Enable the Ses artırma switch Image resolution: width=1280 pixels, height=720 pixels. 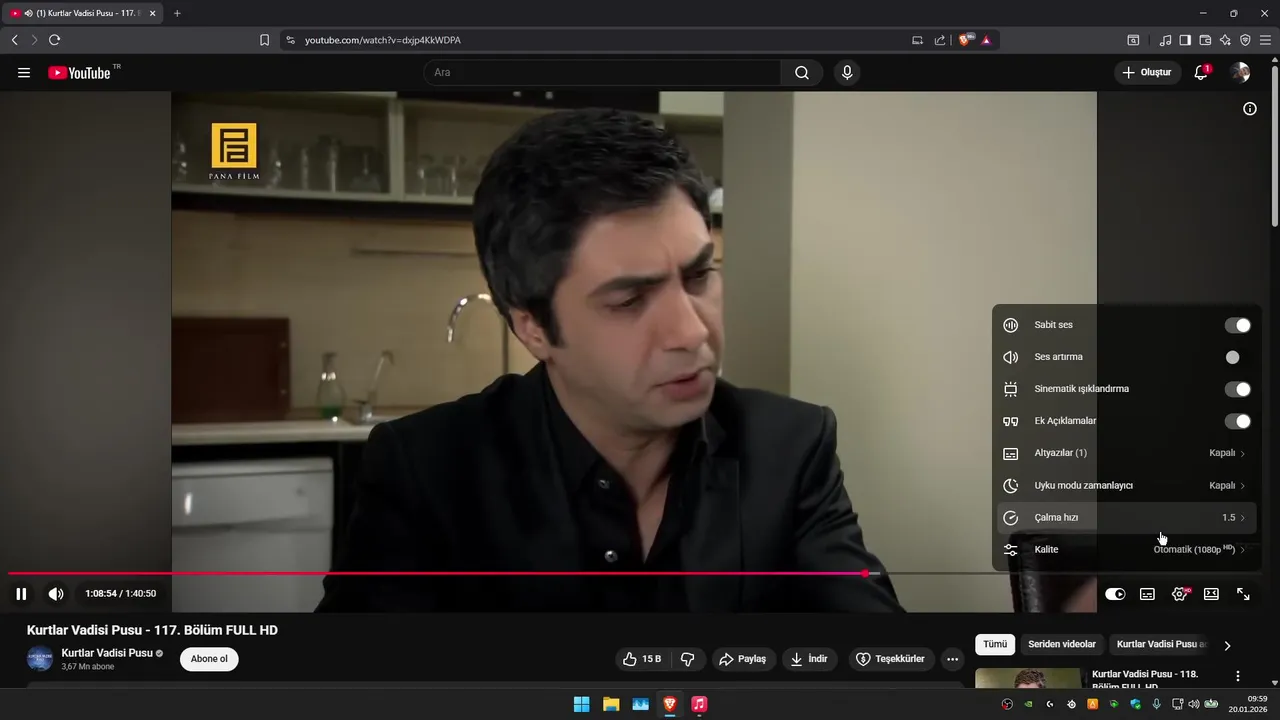pos(1238,357)
